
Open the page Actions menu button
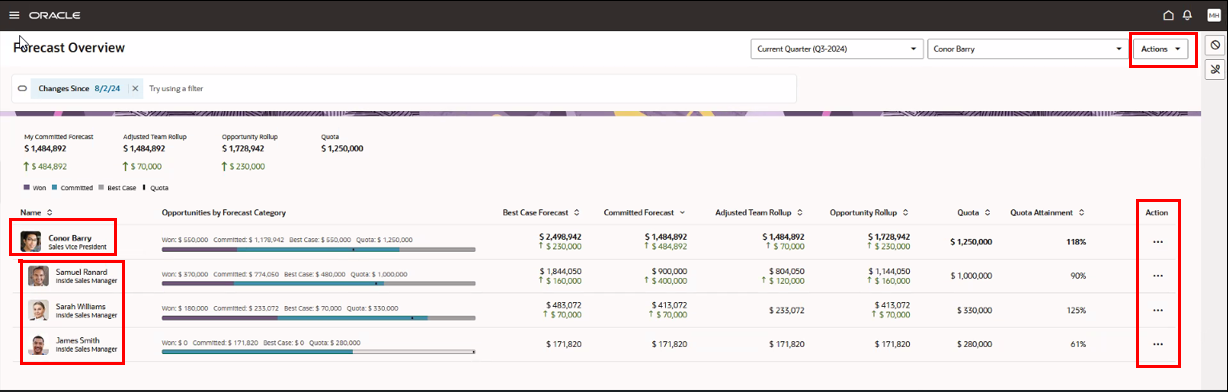1160,48
